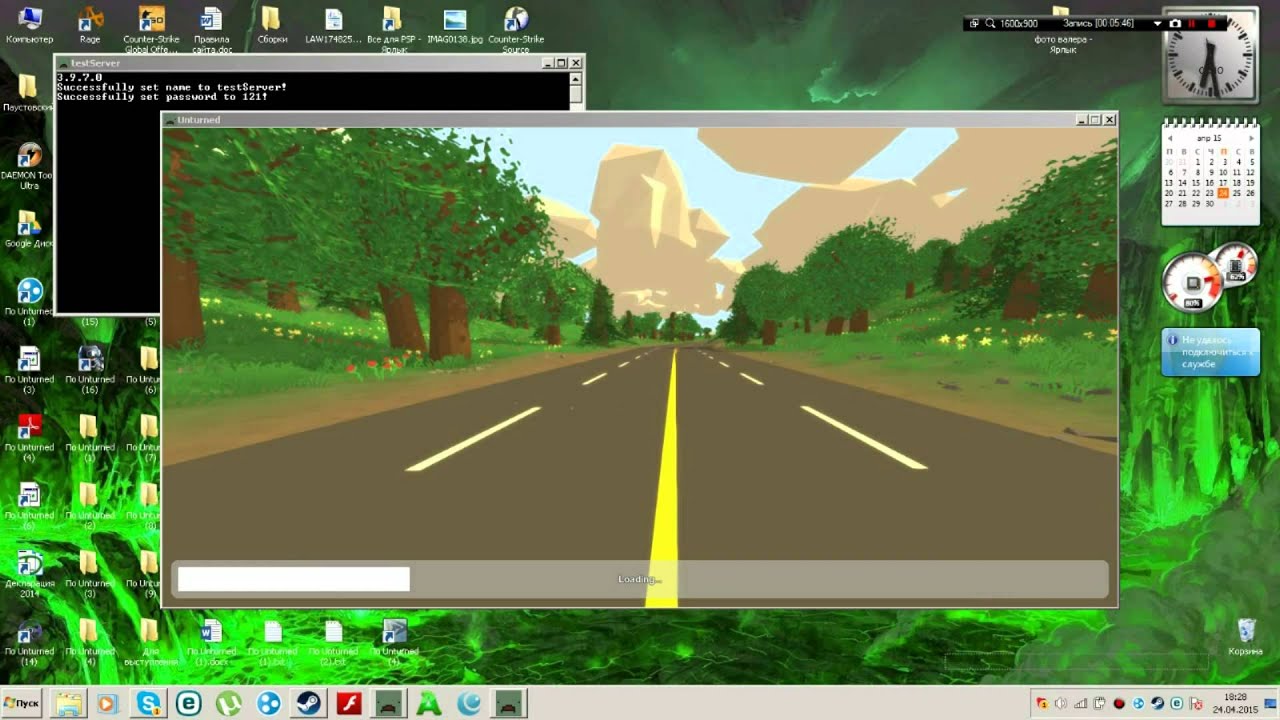Click the Steam icon in system tray
Viewport: 1280px width, 720px height.
[x=1157, y=704]
